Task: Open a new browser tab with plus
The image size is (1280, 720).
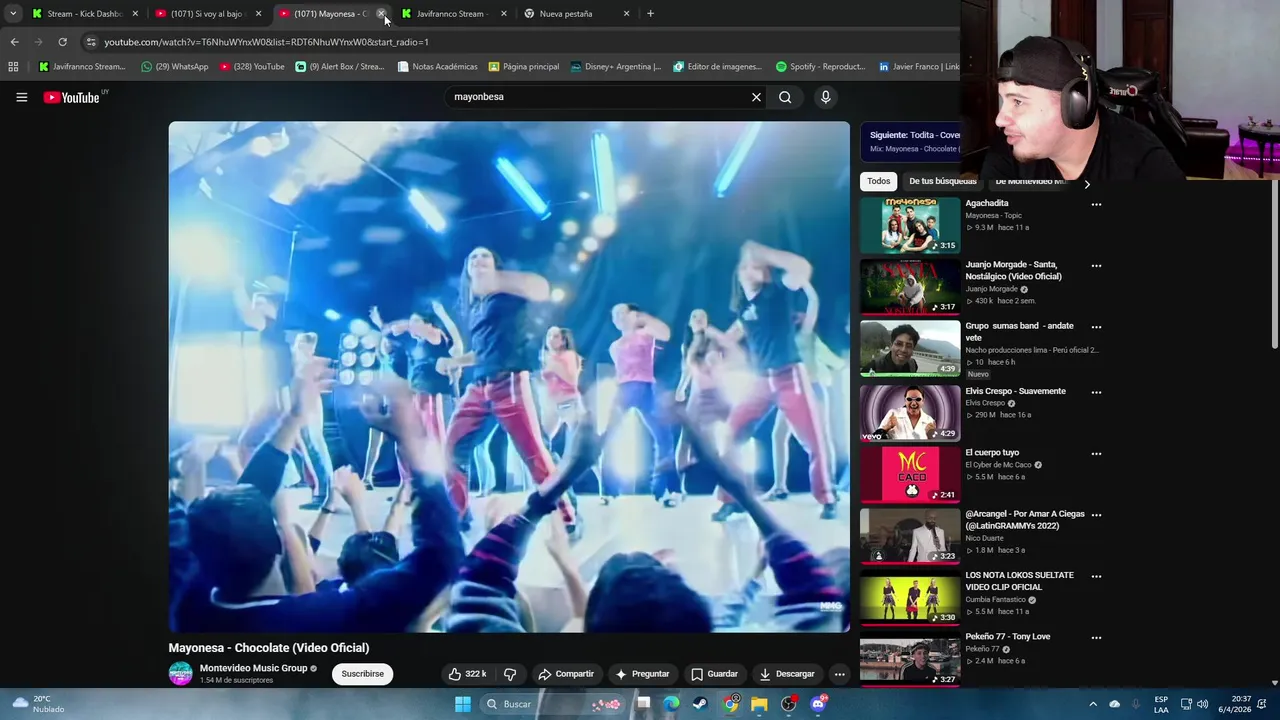Action: point(650,14)
